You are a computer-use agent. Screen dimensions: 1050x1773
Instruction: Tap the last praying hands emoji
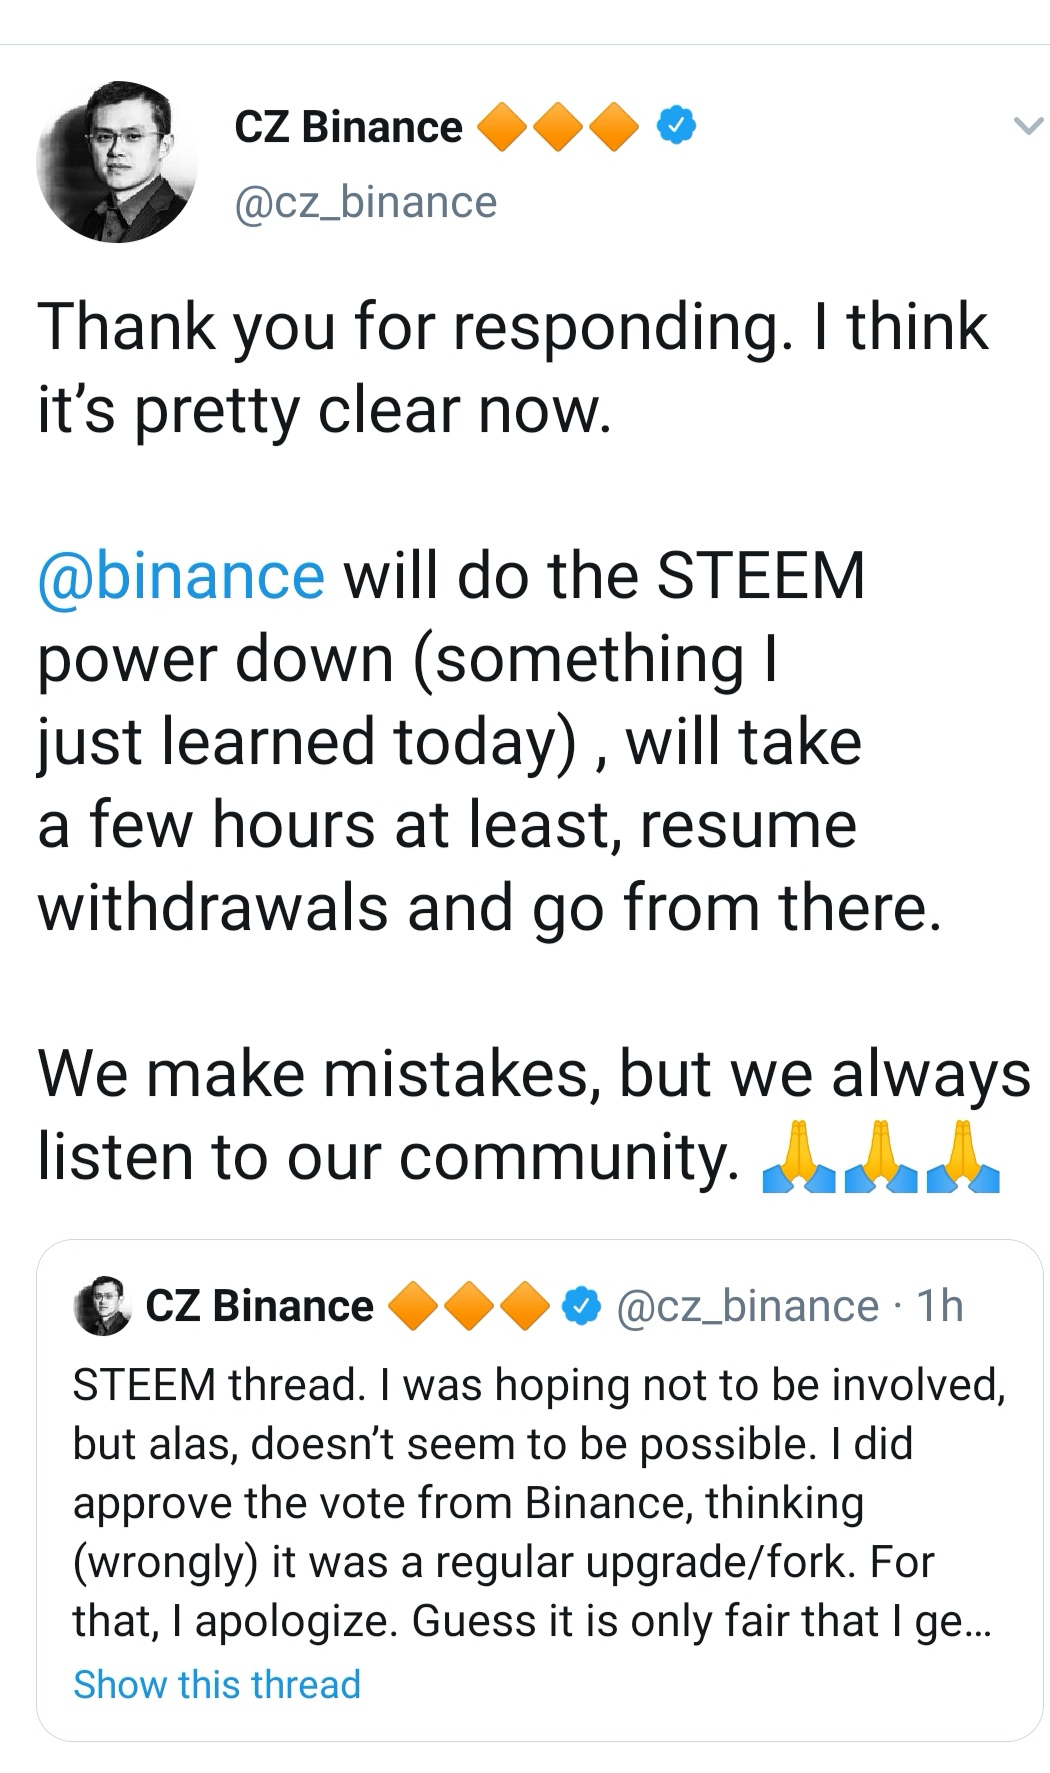point(963,1158)
